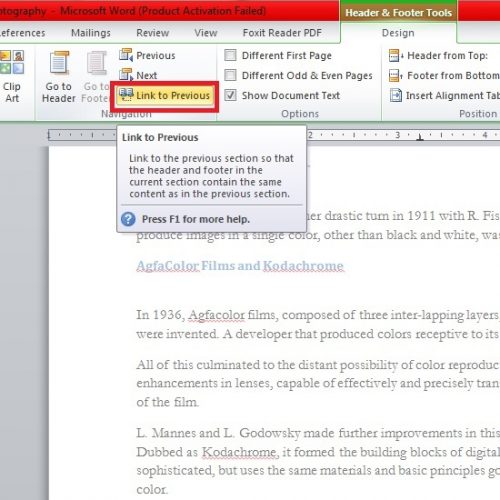Uncheck Show Document Text option

point(230,95)
